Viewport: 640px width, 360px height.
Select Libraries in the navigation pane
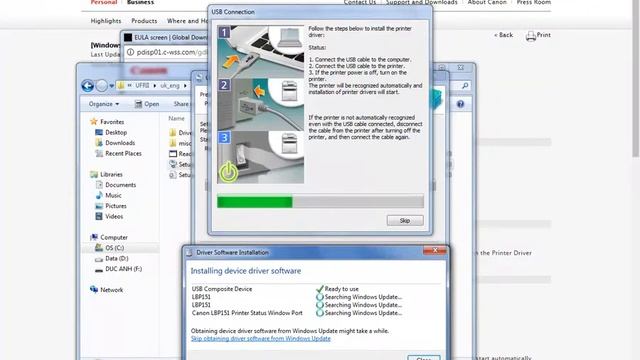tap(106, 174)
